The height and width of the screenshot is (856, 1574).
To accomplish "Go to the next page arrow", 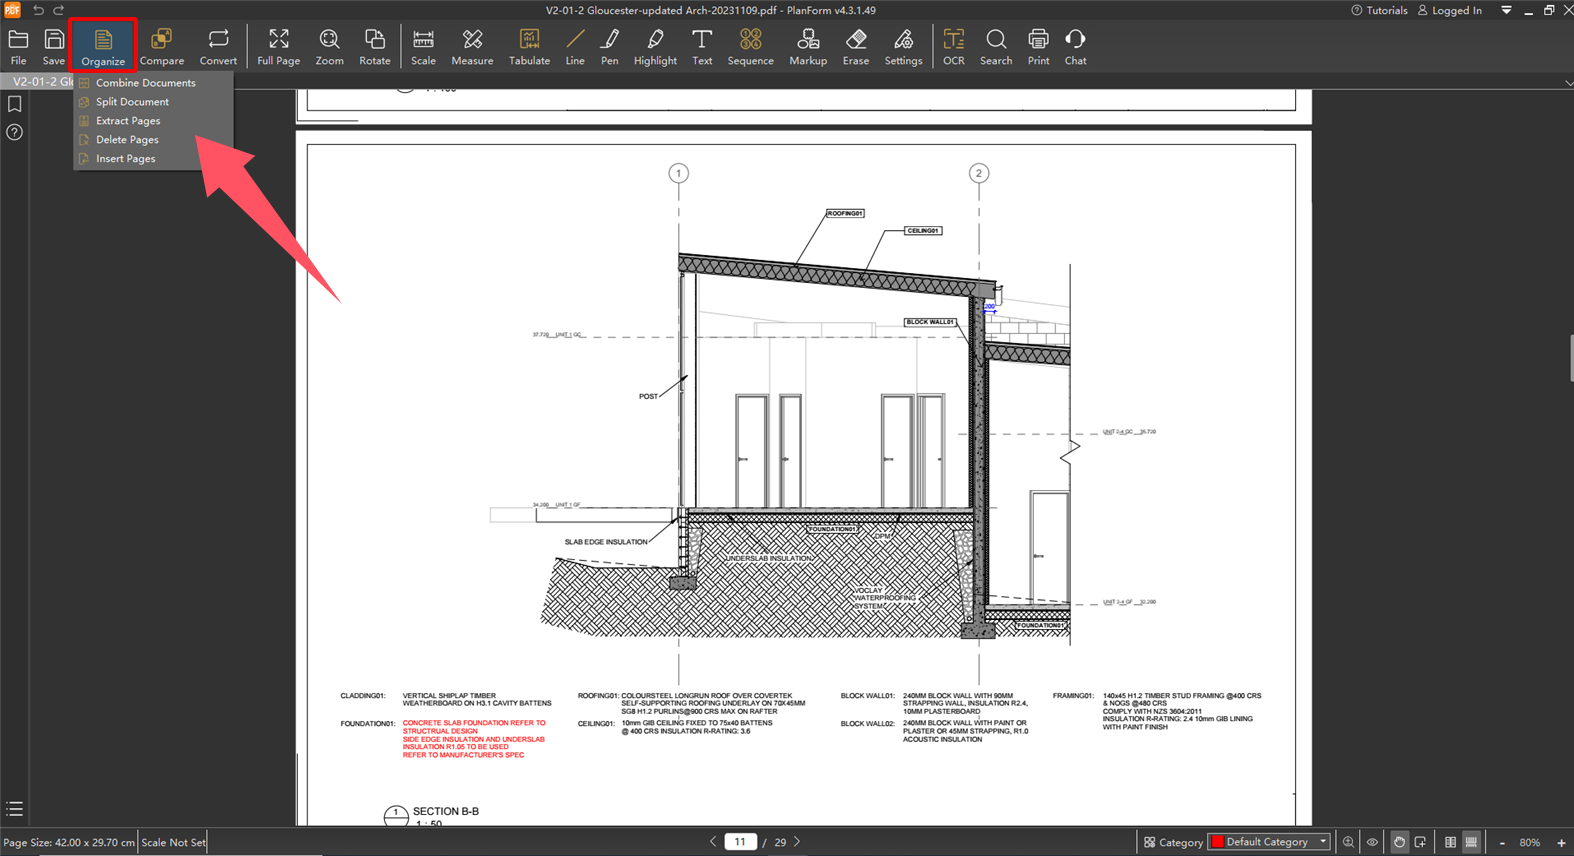I will (x=797, y=842).
